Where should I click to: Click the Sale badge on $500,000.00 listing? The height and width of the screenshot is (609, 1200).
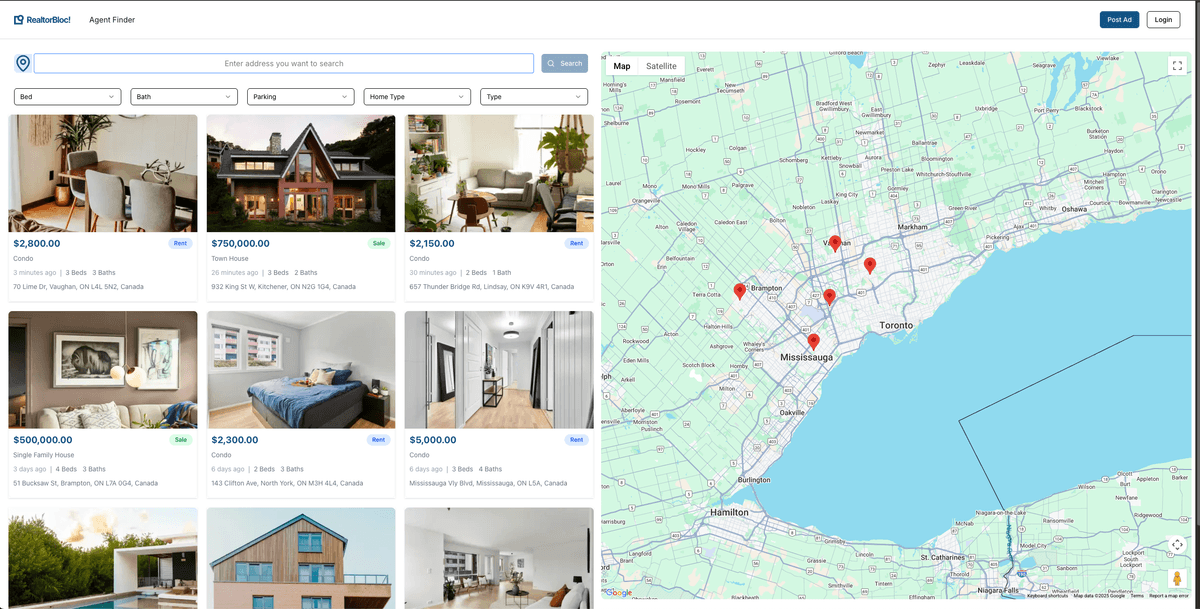[x=181, y=440]
